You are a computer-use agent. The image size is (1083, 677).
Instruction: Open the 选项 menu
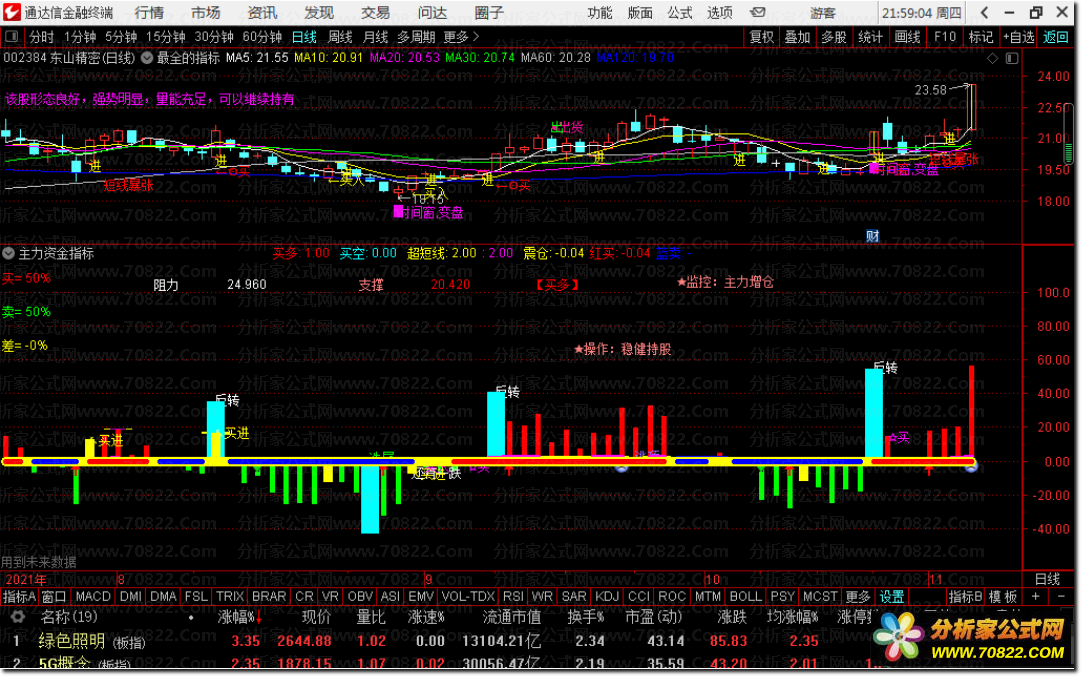pos(720,12)
